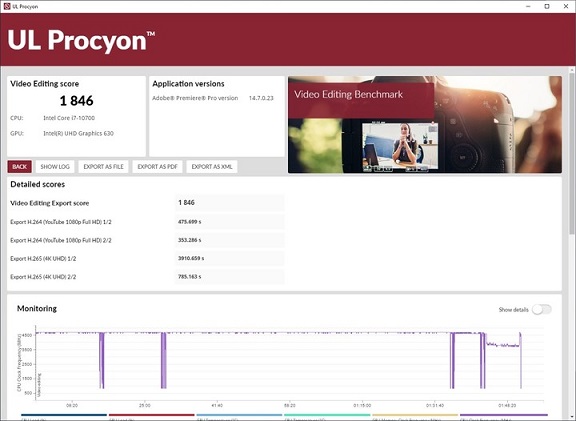Click the 785.163 s value
The height and width of the screenshot is (421, 576).
(190, 277)
